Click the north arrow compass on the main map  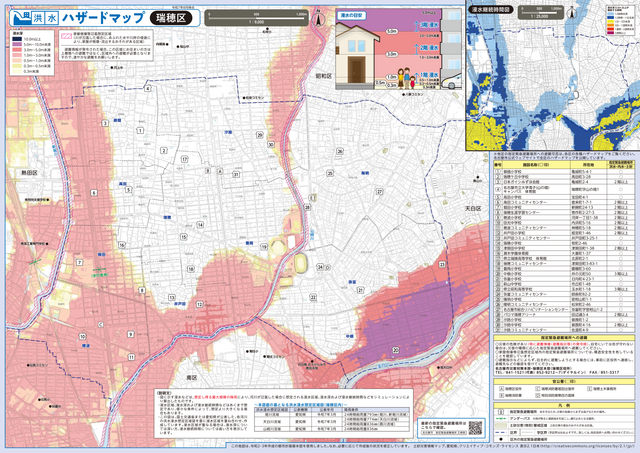pyautogui.click(x=318, y=18)
